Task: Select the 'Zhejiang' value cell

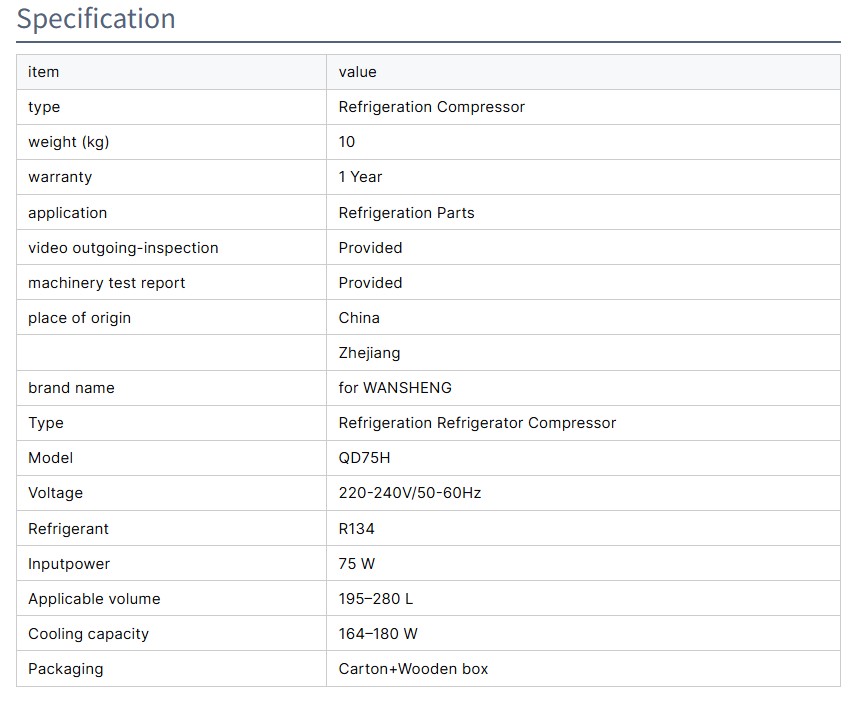Action: 369,353
